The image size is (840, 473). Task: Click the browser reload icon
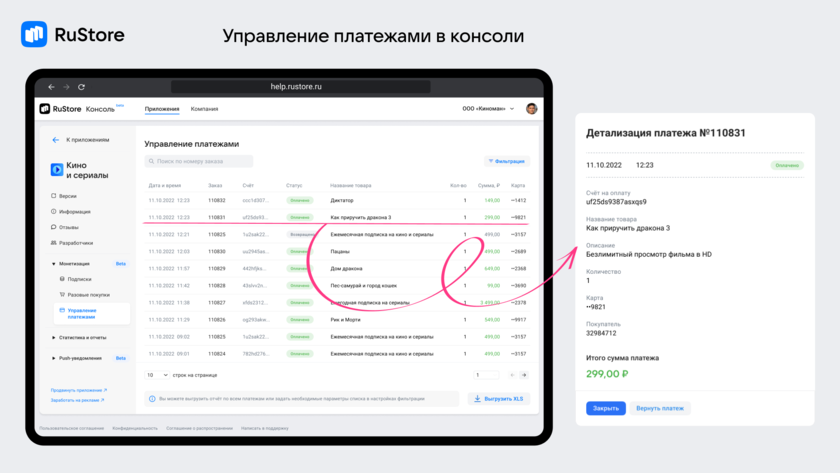(81, 87)
